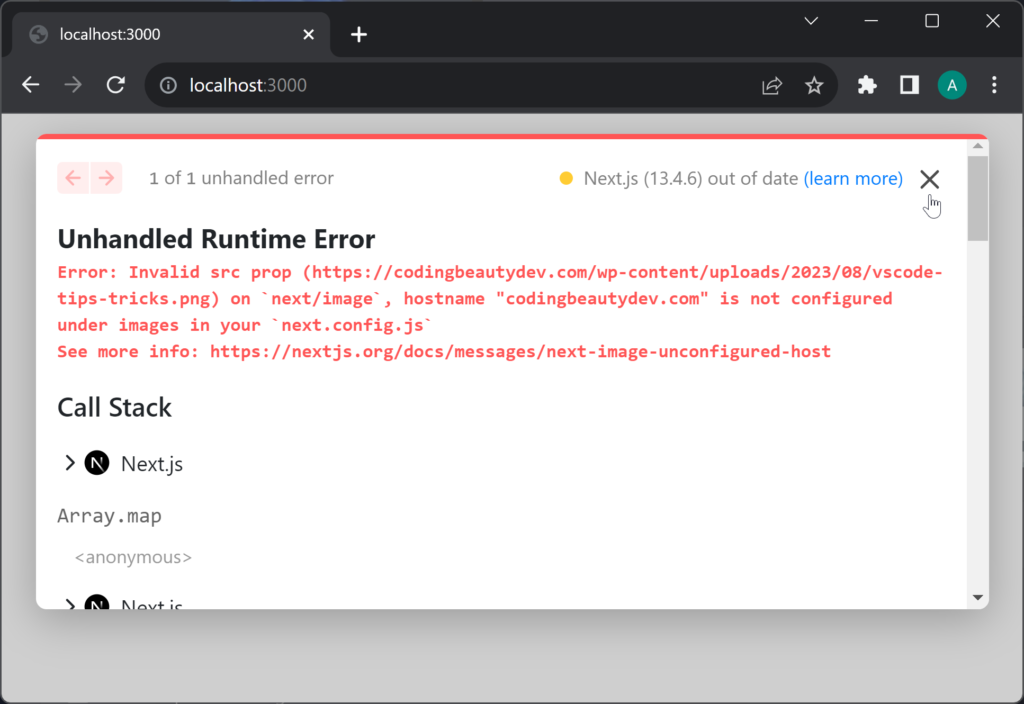Maximize the browser window
The width and height of the screenshot is (1024, 704).
point(932,21)
